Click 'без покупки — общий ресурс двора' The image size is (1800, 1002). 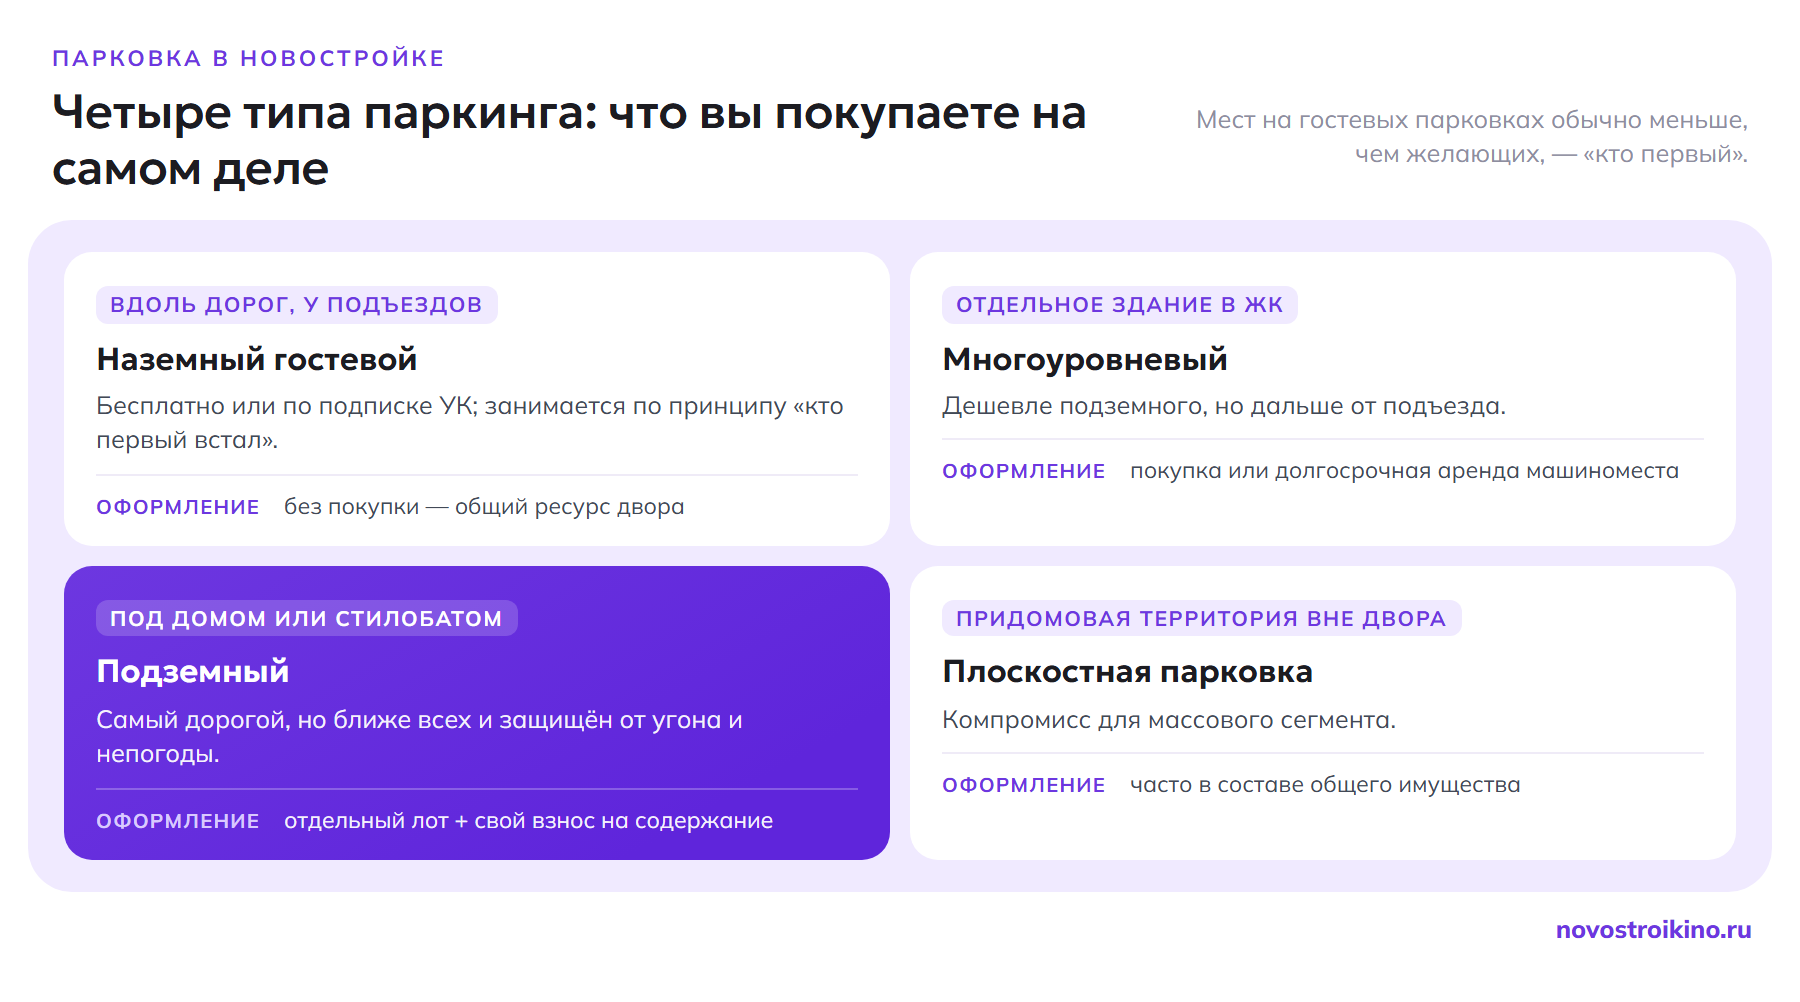(484, 507)
